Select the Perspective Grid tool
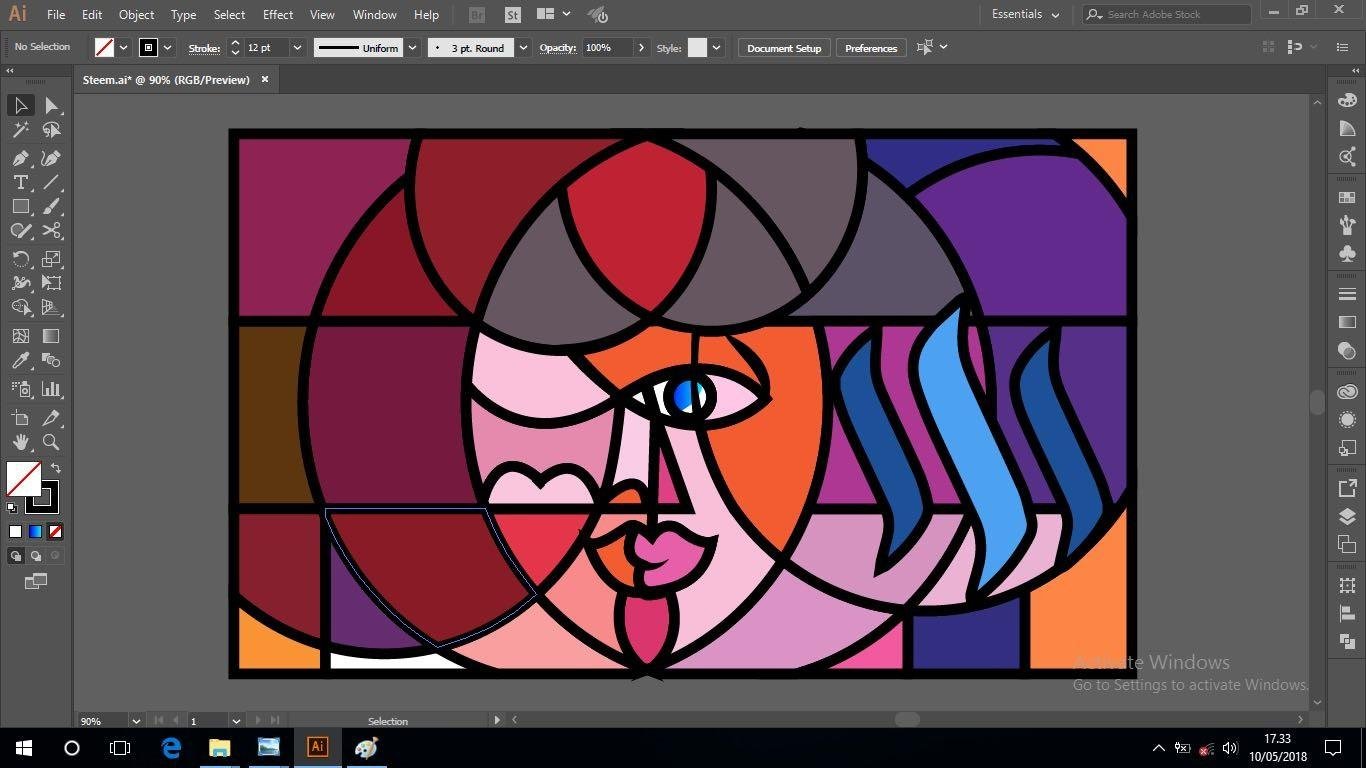Image resolution: width=1366 pixels, height=768 pixels. pos(51,307)
